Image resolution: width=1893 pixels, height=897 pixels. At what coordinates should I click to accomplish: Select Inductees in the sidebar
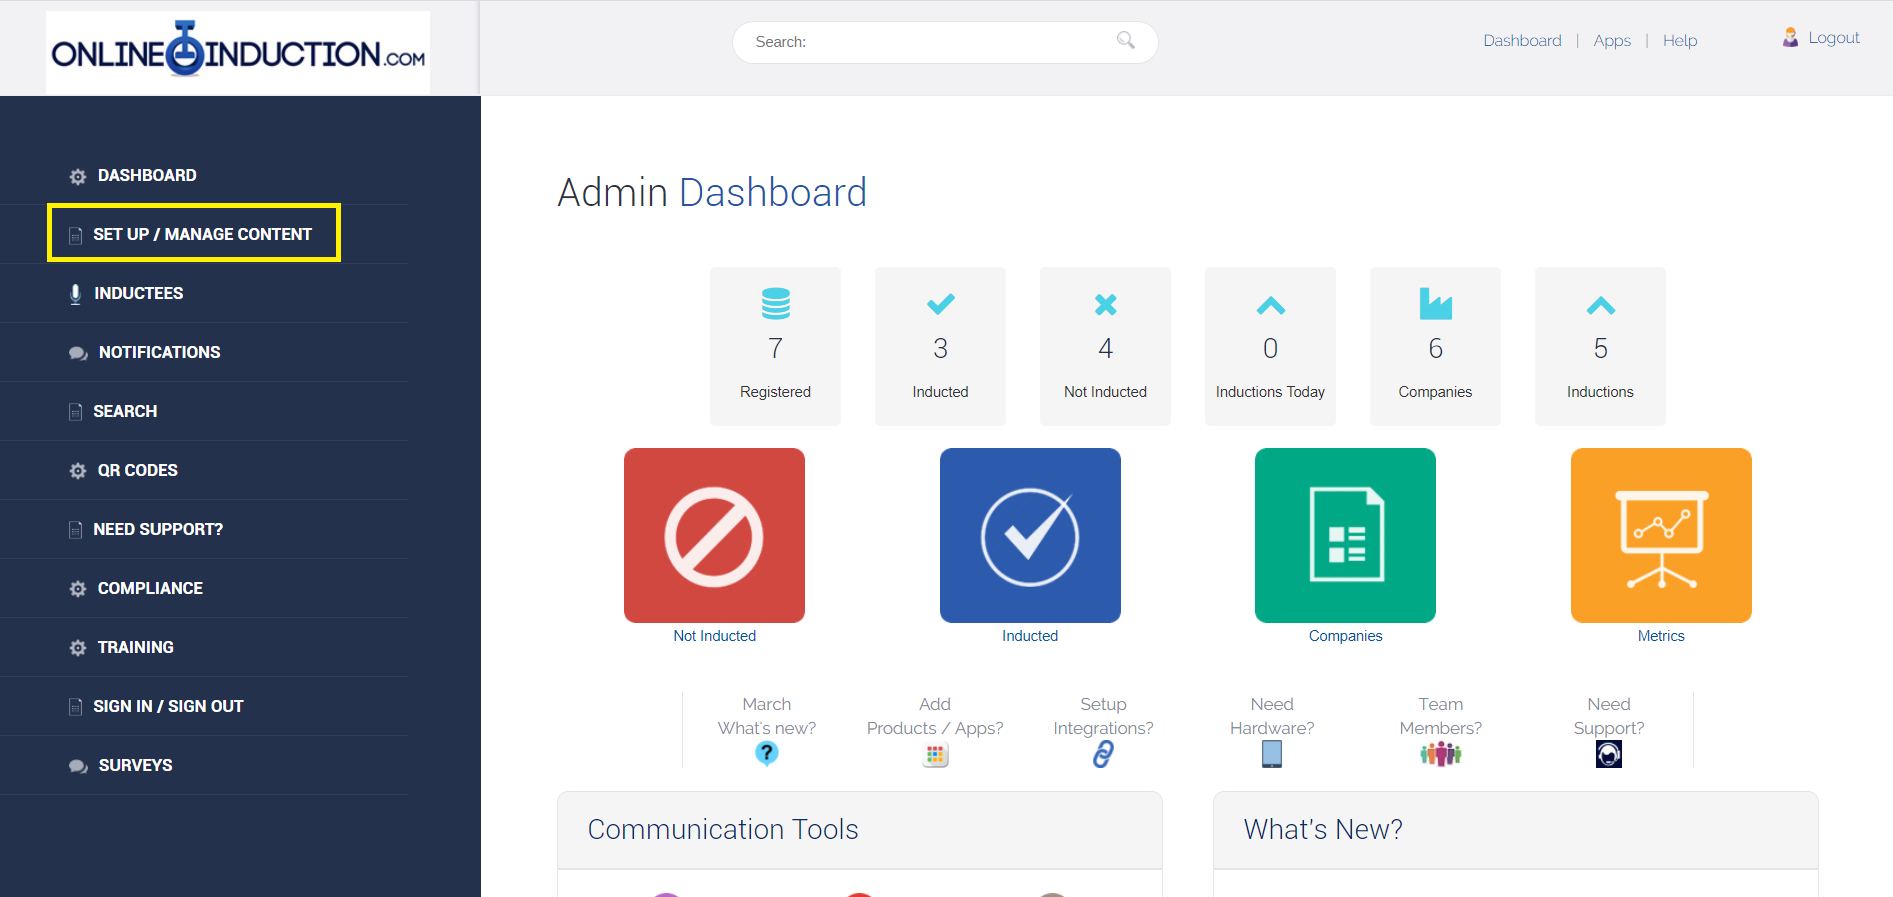coord(138,293)
